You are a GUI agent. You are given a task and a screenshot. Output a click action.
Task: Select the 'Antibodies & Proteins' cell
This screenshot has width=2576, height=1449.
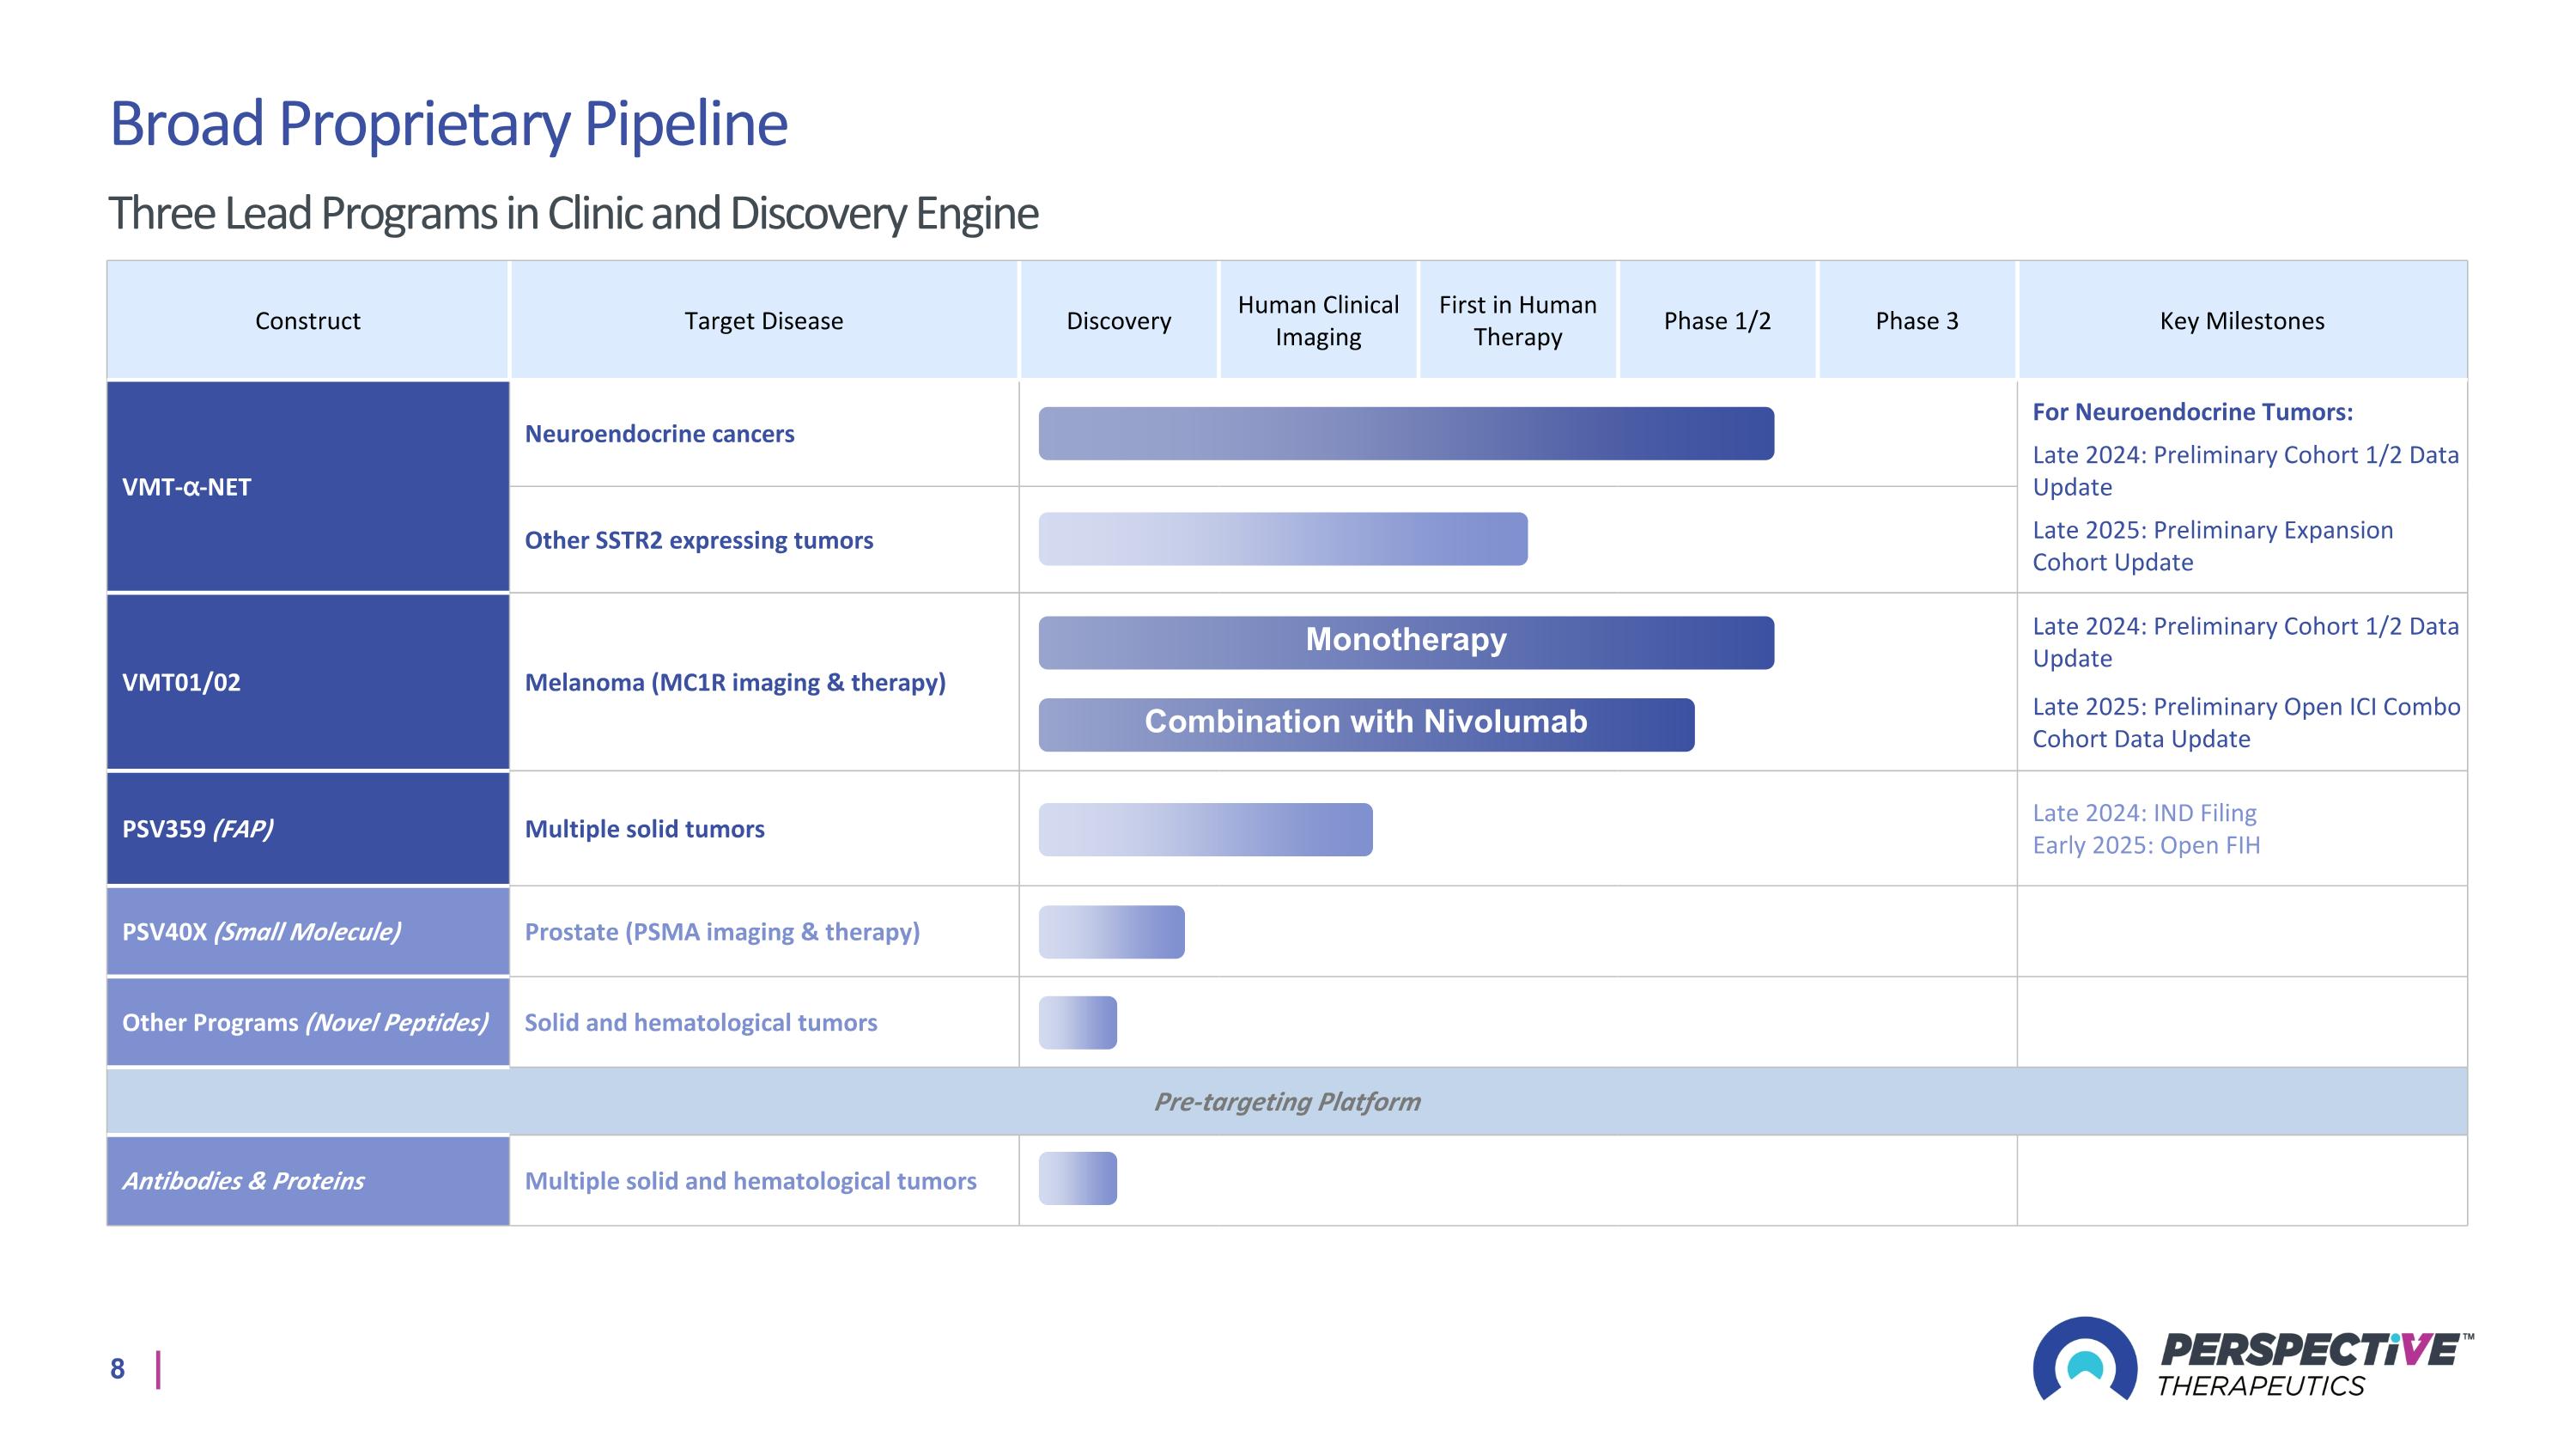[x=308, y=1180]
